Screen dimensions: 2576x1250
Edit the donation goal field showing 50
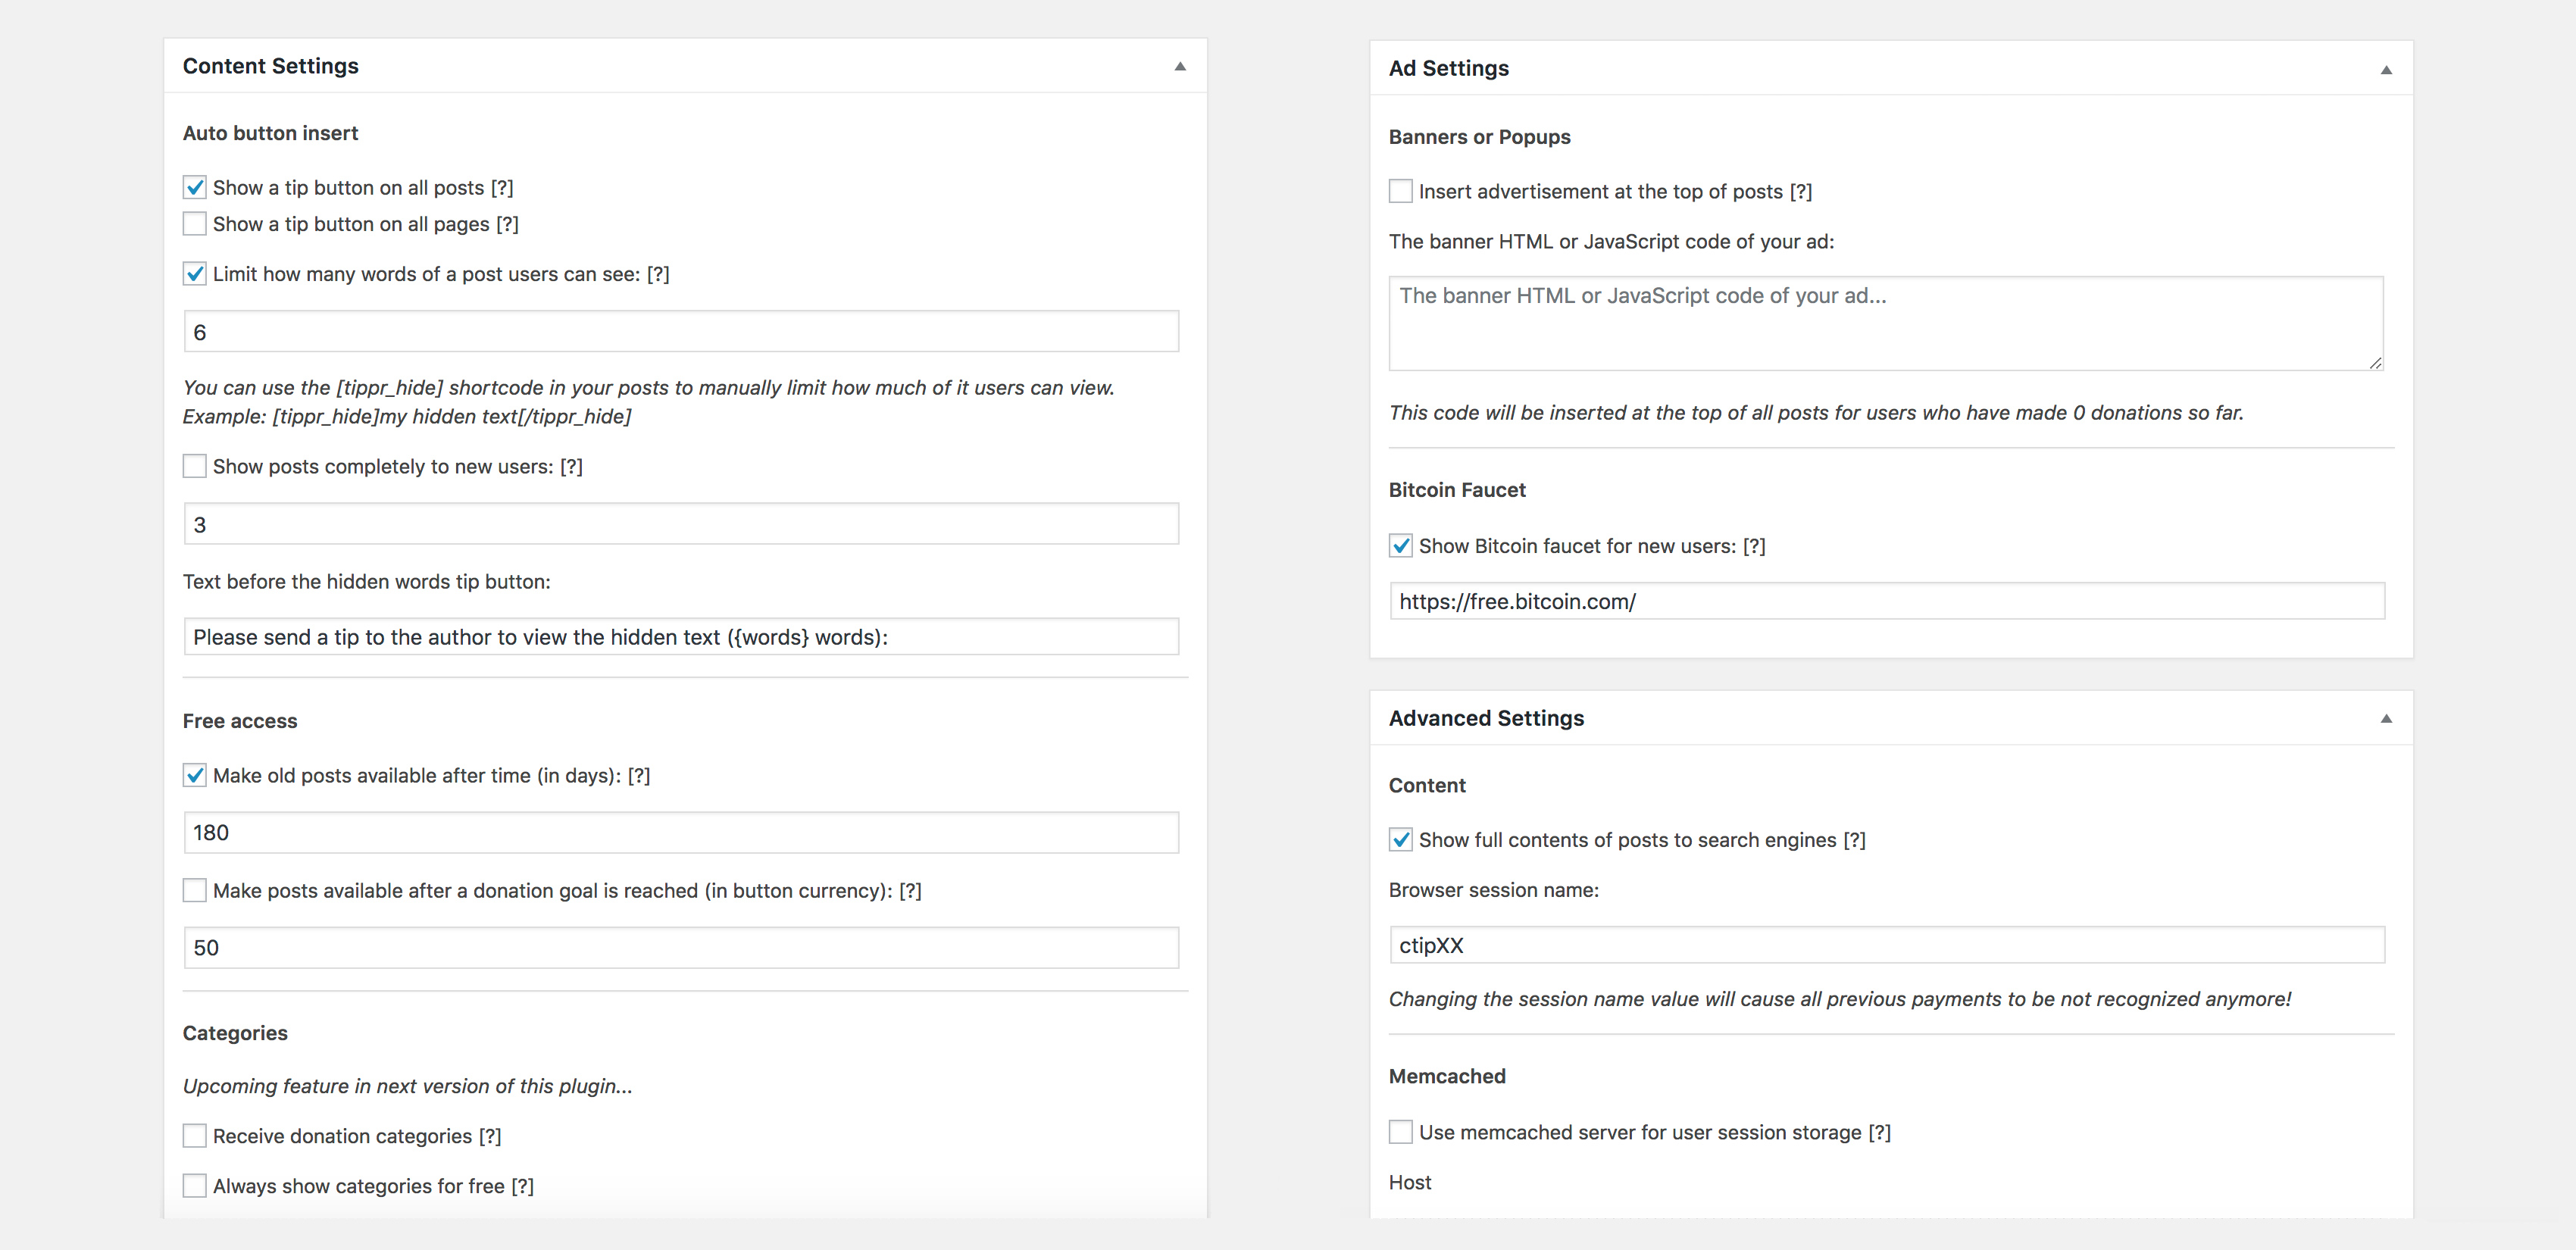pyautogui.click(x=681, y=947)
